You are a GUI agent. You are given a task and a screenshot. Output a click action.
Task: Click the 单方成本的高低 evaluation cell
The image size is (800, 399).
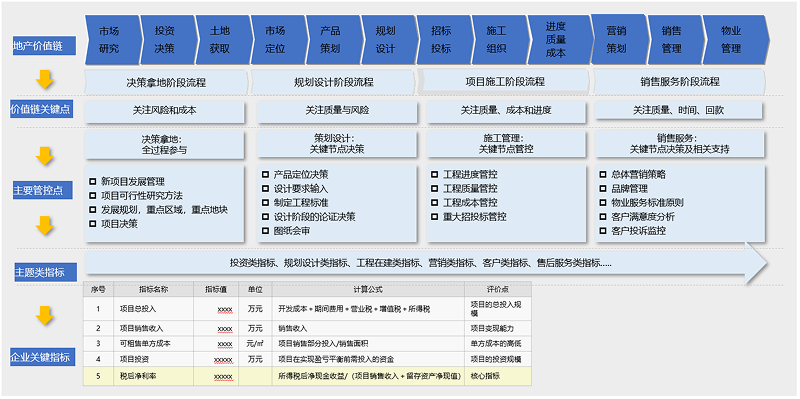tap(498, 344)
